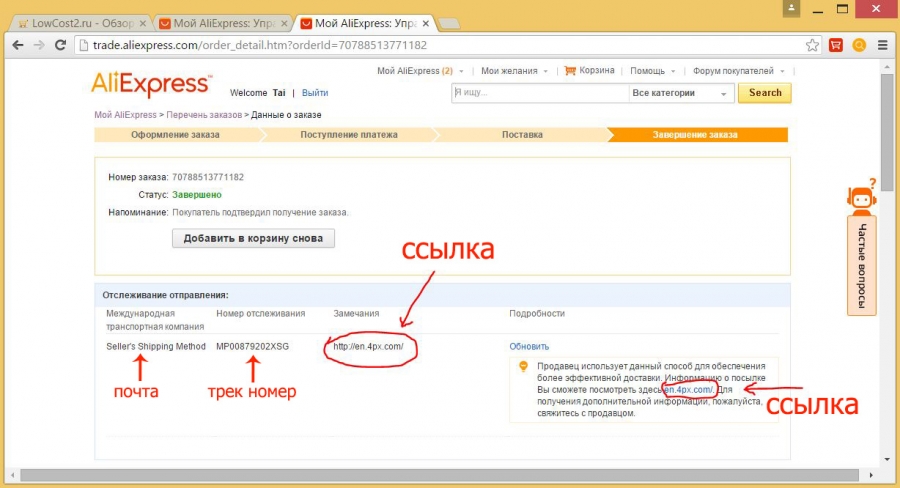900x488 pixels.
Task: Click the horizontal scrollbar right arrow
Action: pyautogui.click(x=871, y=475)
